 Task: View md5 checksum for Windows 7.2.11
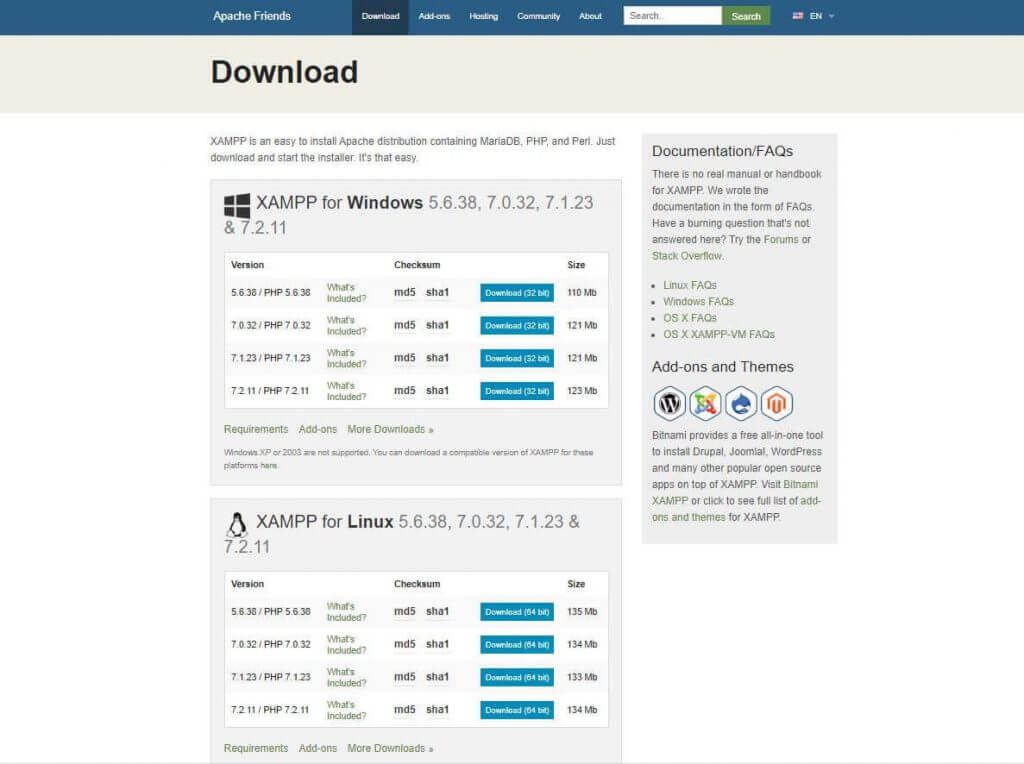tap(404, 390)
